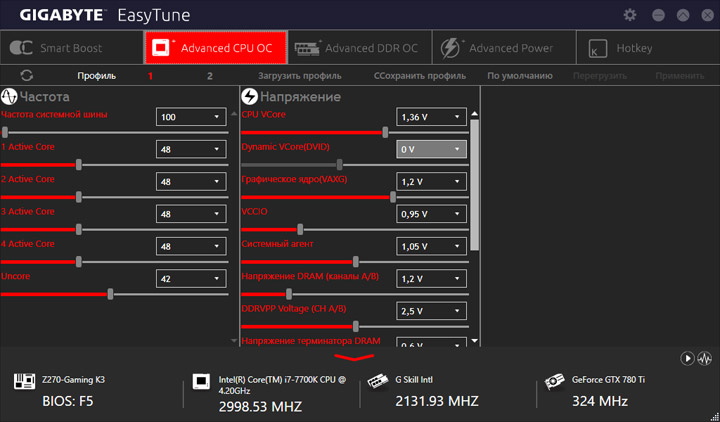Click the Напряжение DRAM slider handle

click(x=288, y=294)
